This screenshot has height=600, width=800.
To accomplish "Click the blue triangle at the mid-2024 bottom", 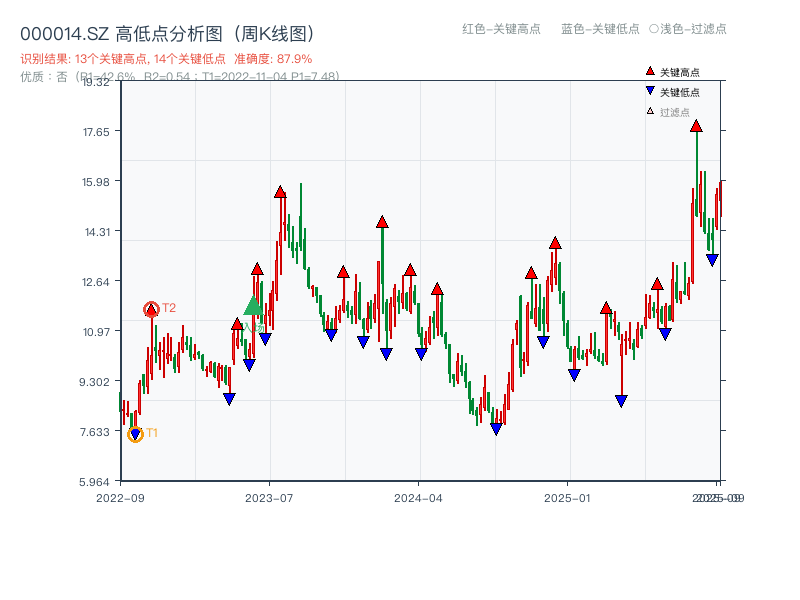I will click(x=496, y=428).
